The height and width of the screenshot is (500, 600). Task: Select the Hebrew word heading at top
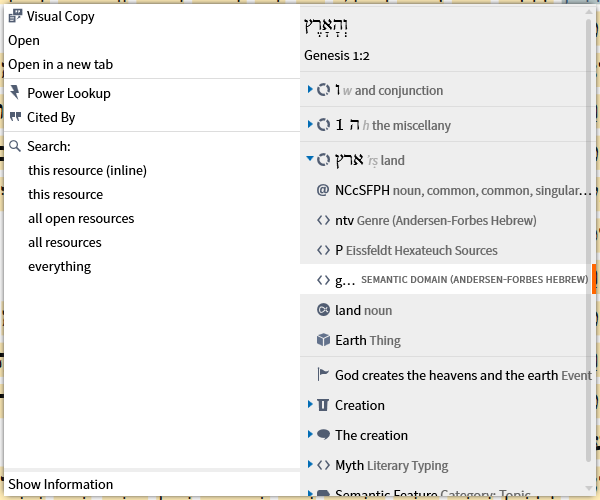(x=326, y=26)
